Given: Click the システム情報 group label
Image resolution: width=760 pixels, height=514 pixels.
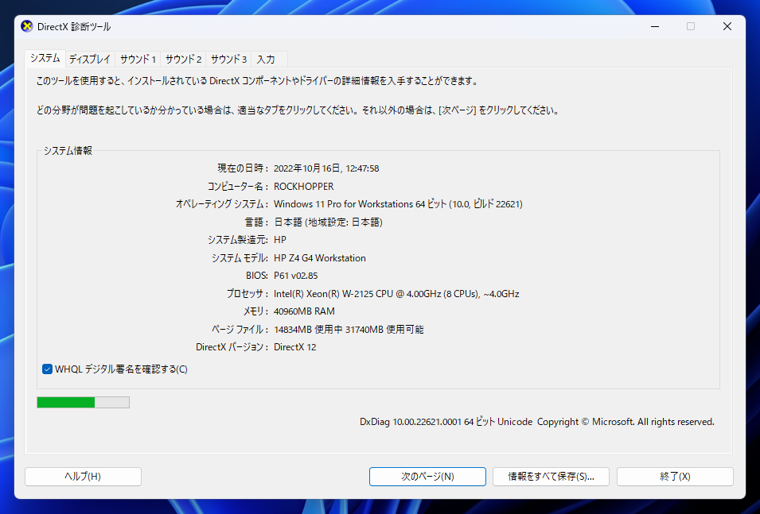Looking at the screenshot, I should point(68,151).
